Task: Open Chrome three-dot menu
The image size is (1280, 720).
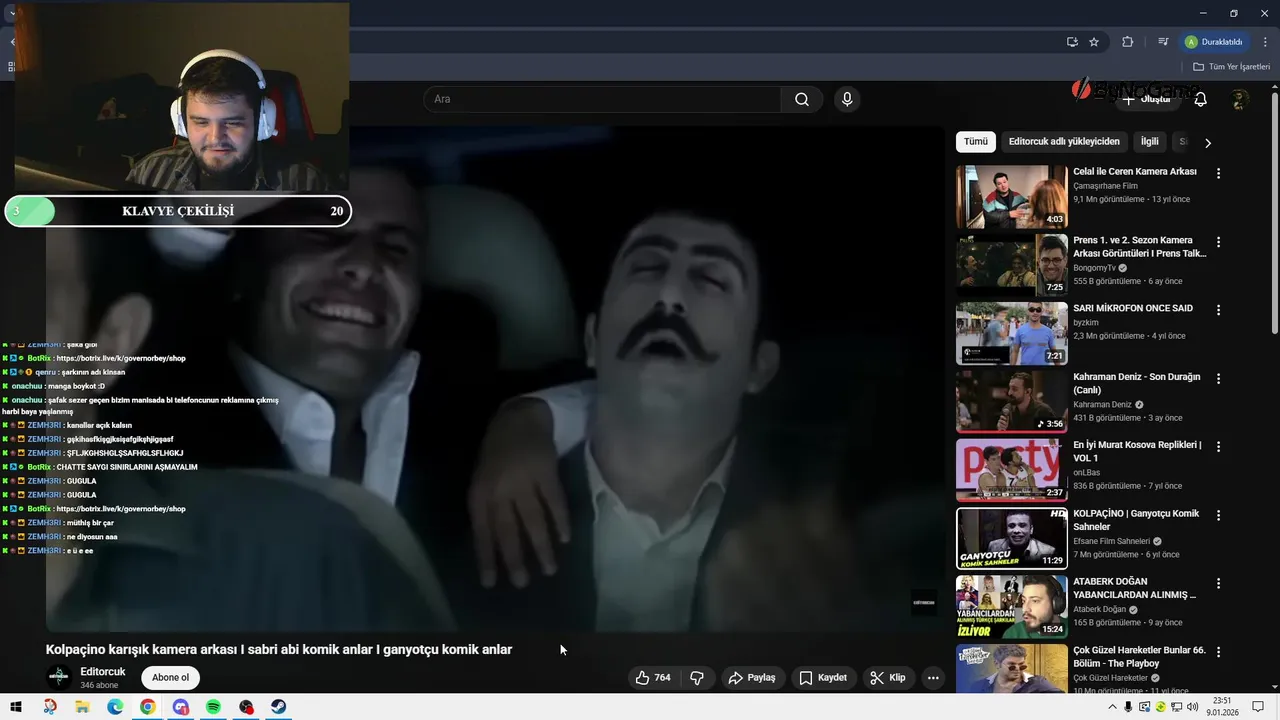Action: [x=1265, y=42]
